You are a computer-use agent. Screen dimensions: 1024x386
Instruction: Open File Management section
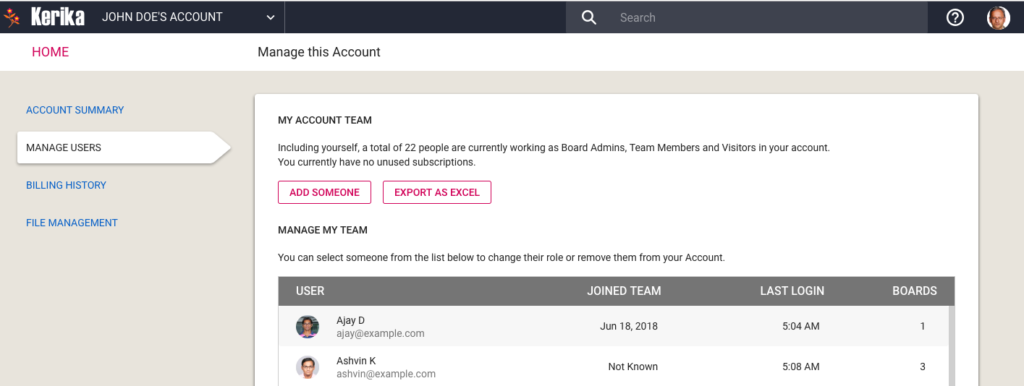72,223
